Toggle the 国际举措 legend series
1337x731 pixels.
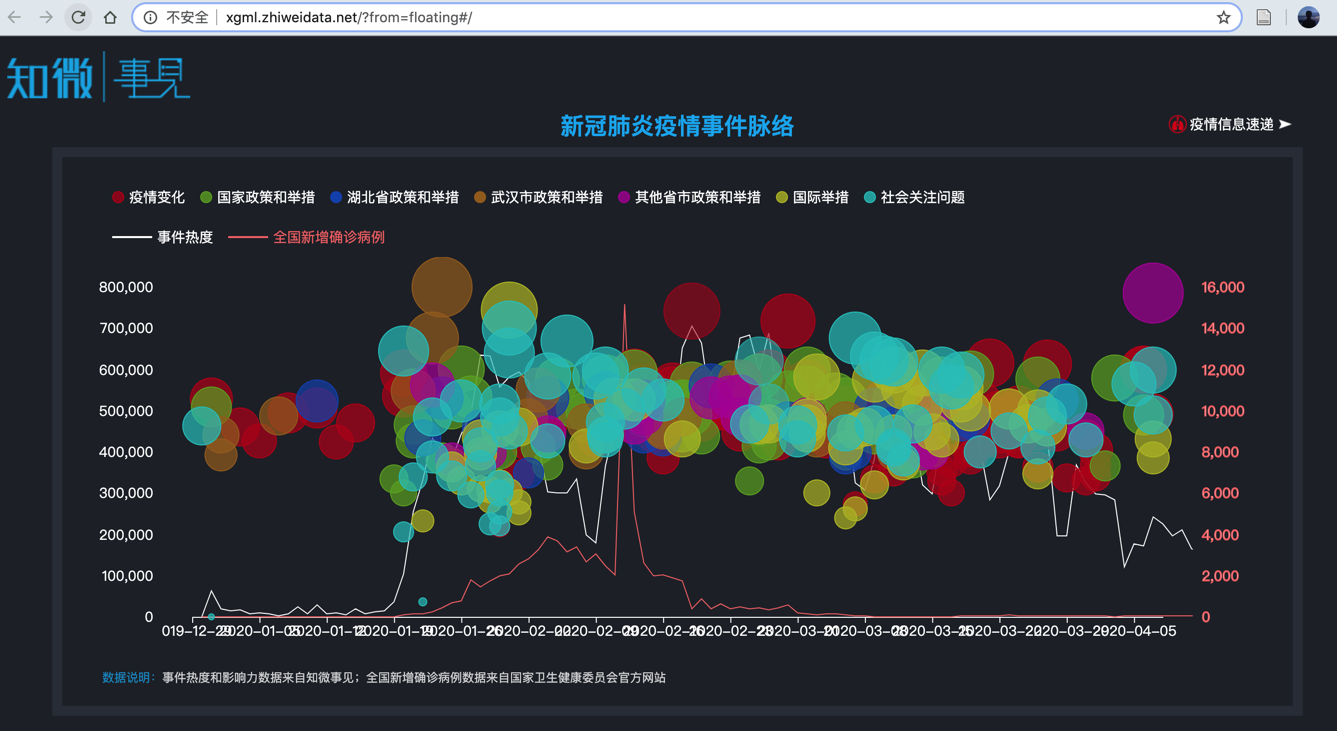(x=811, y=197)
